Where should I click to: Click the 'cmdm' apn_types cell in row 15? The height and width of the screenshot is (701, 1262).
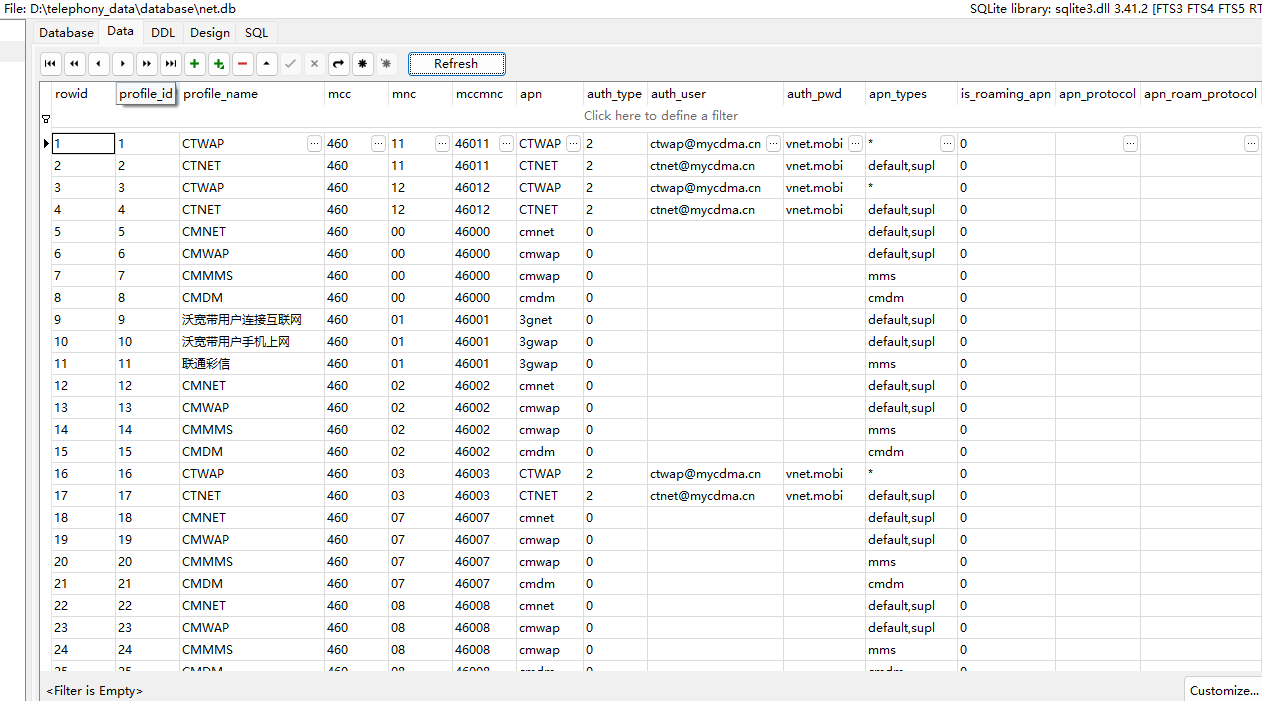point(911,452)
